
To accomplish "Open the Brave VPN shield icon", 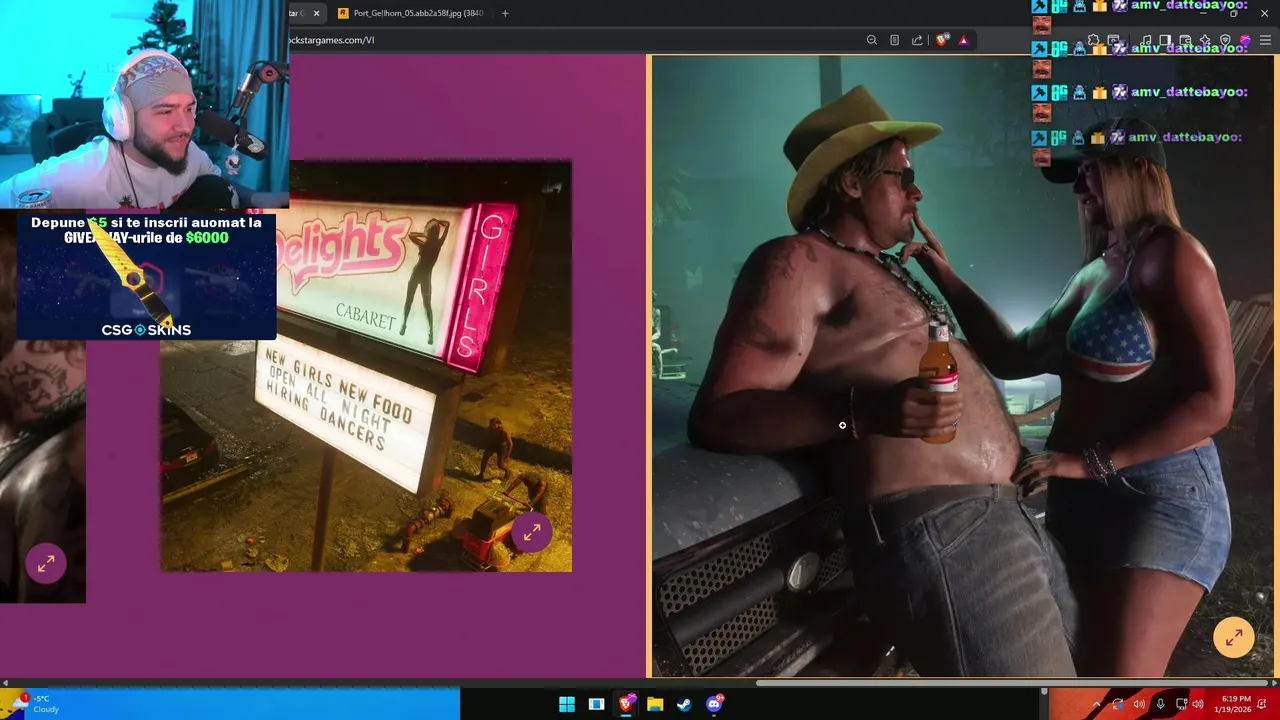I will 1225,40.
